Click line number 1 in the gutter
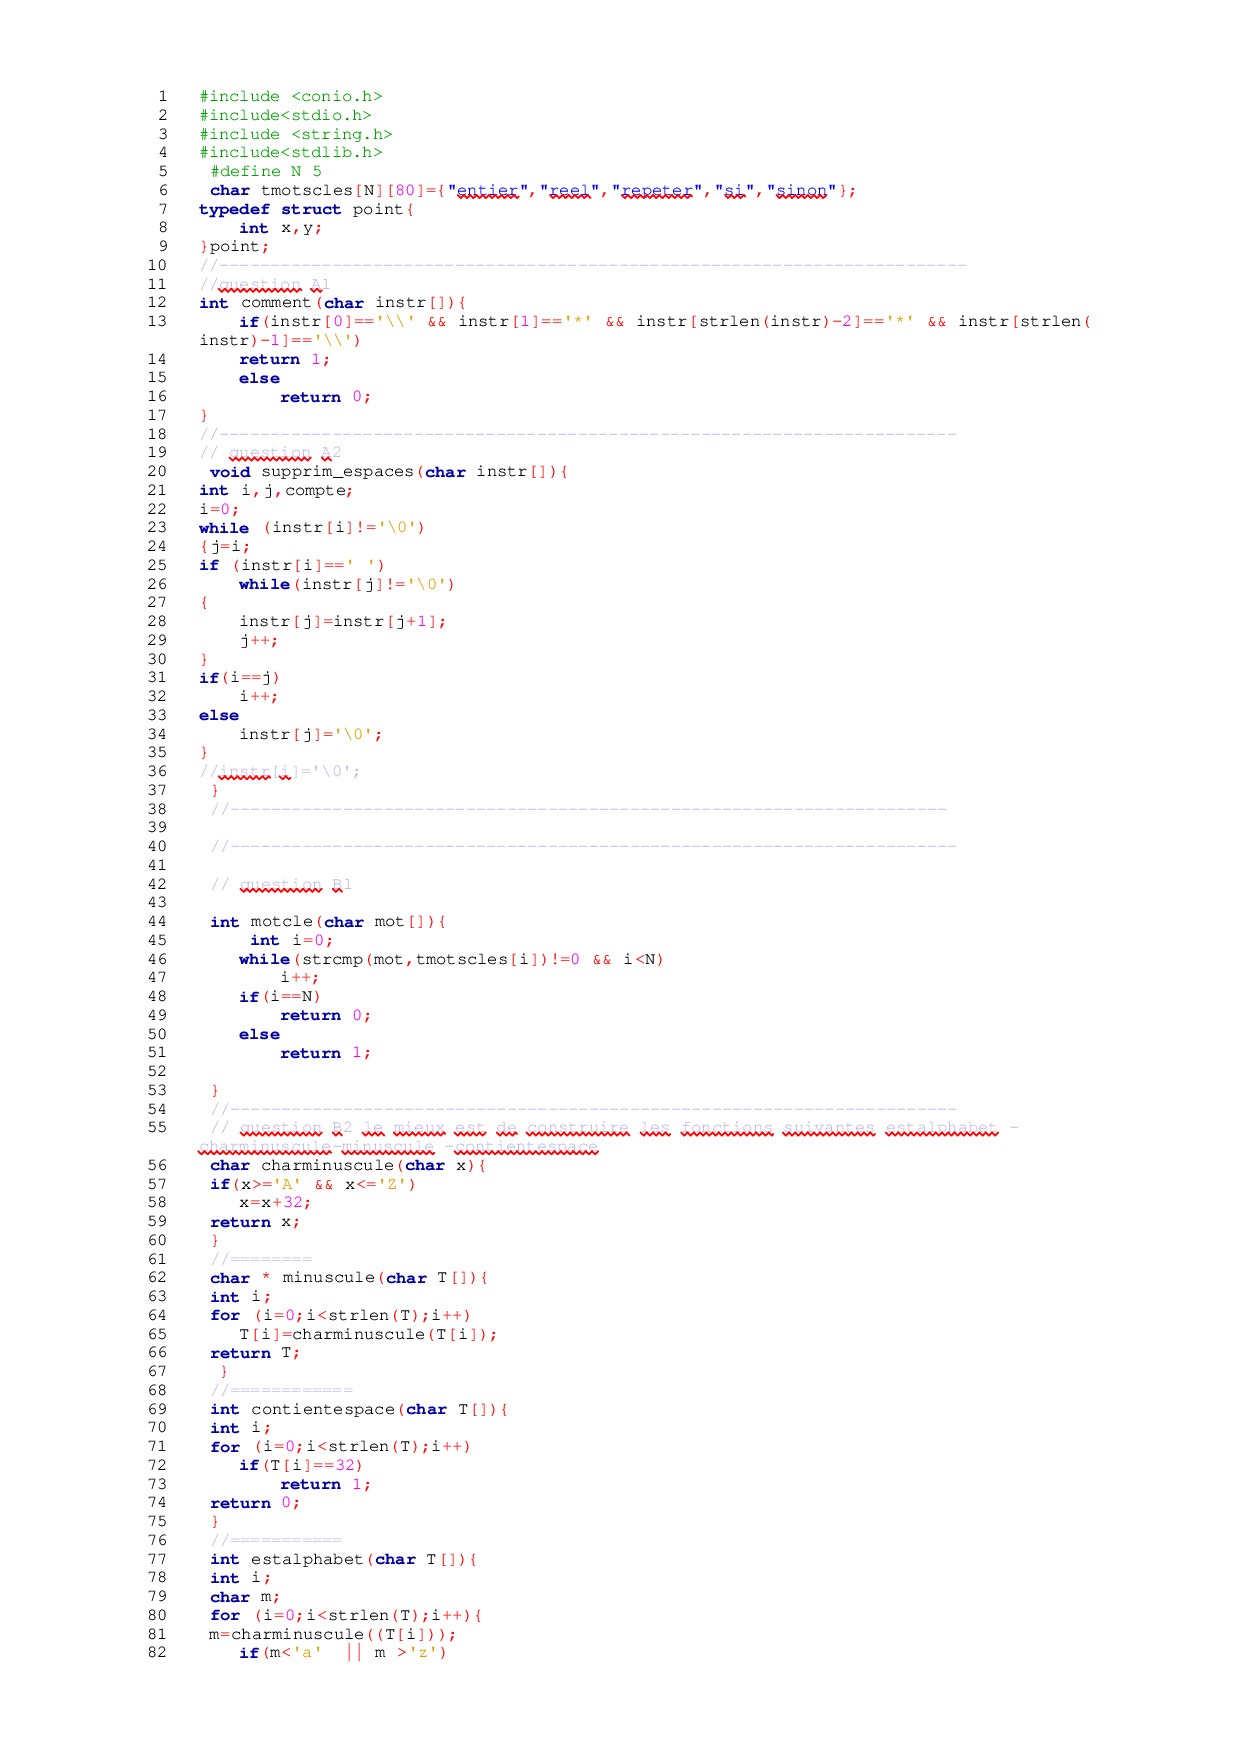Viewport: 1240px width, 1754px height. pyautogui.click(x=163, y=97)
